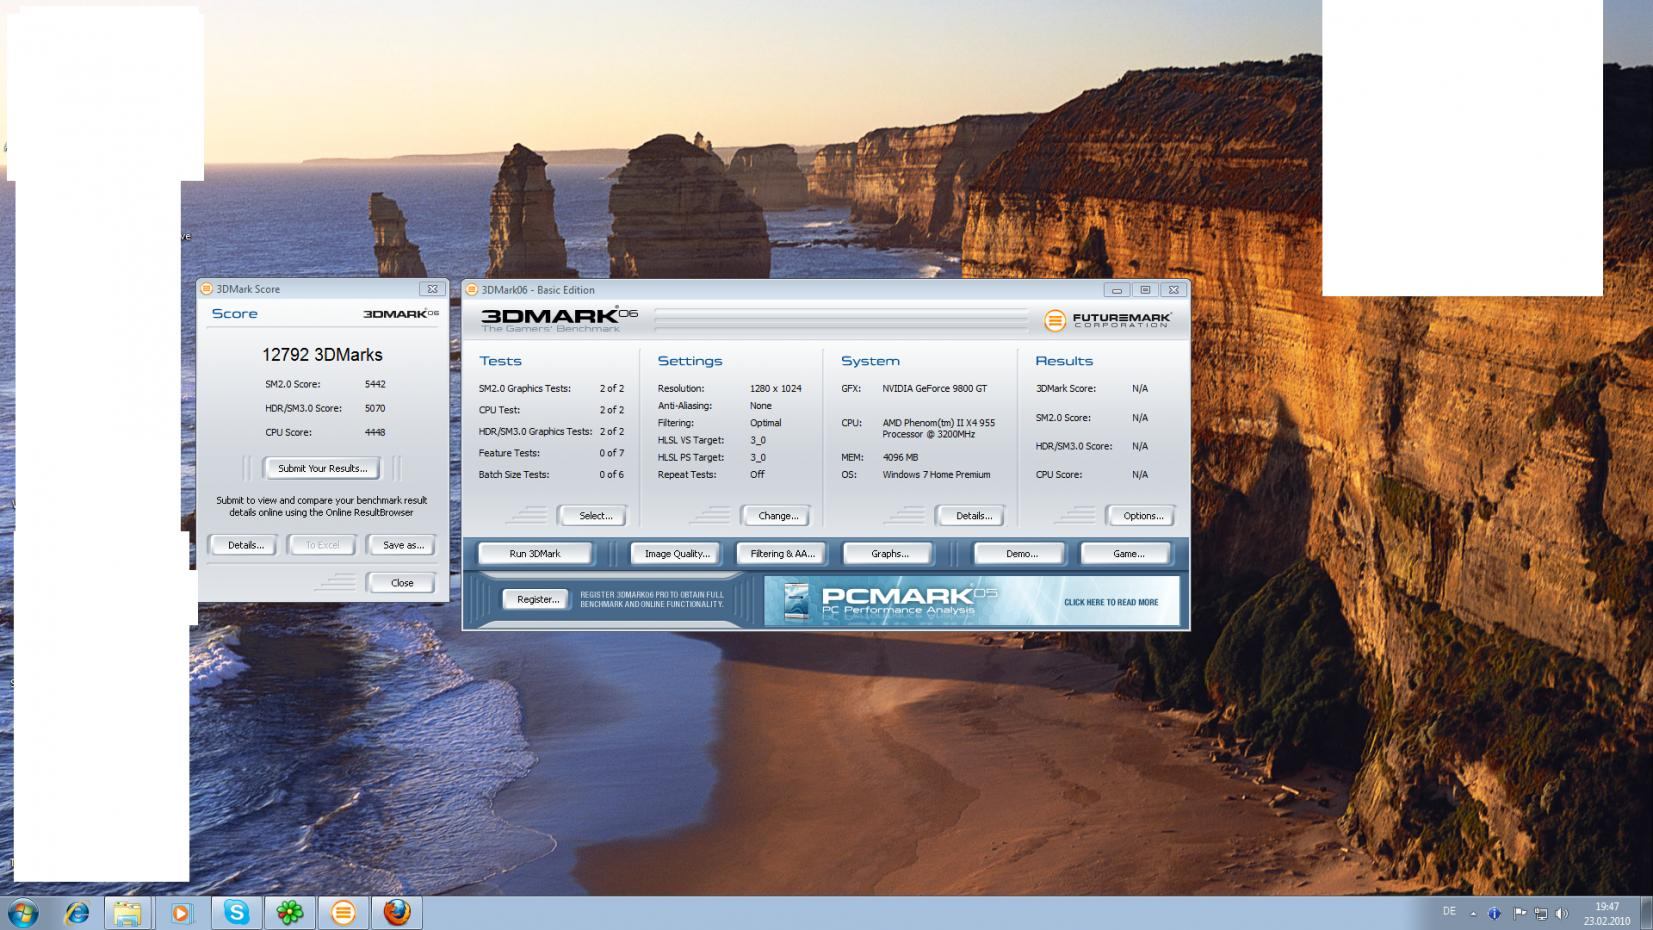Click Options button under Results

tap(1142, 516)
